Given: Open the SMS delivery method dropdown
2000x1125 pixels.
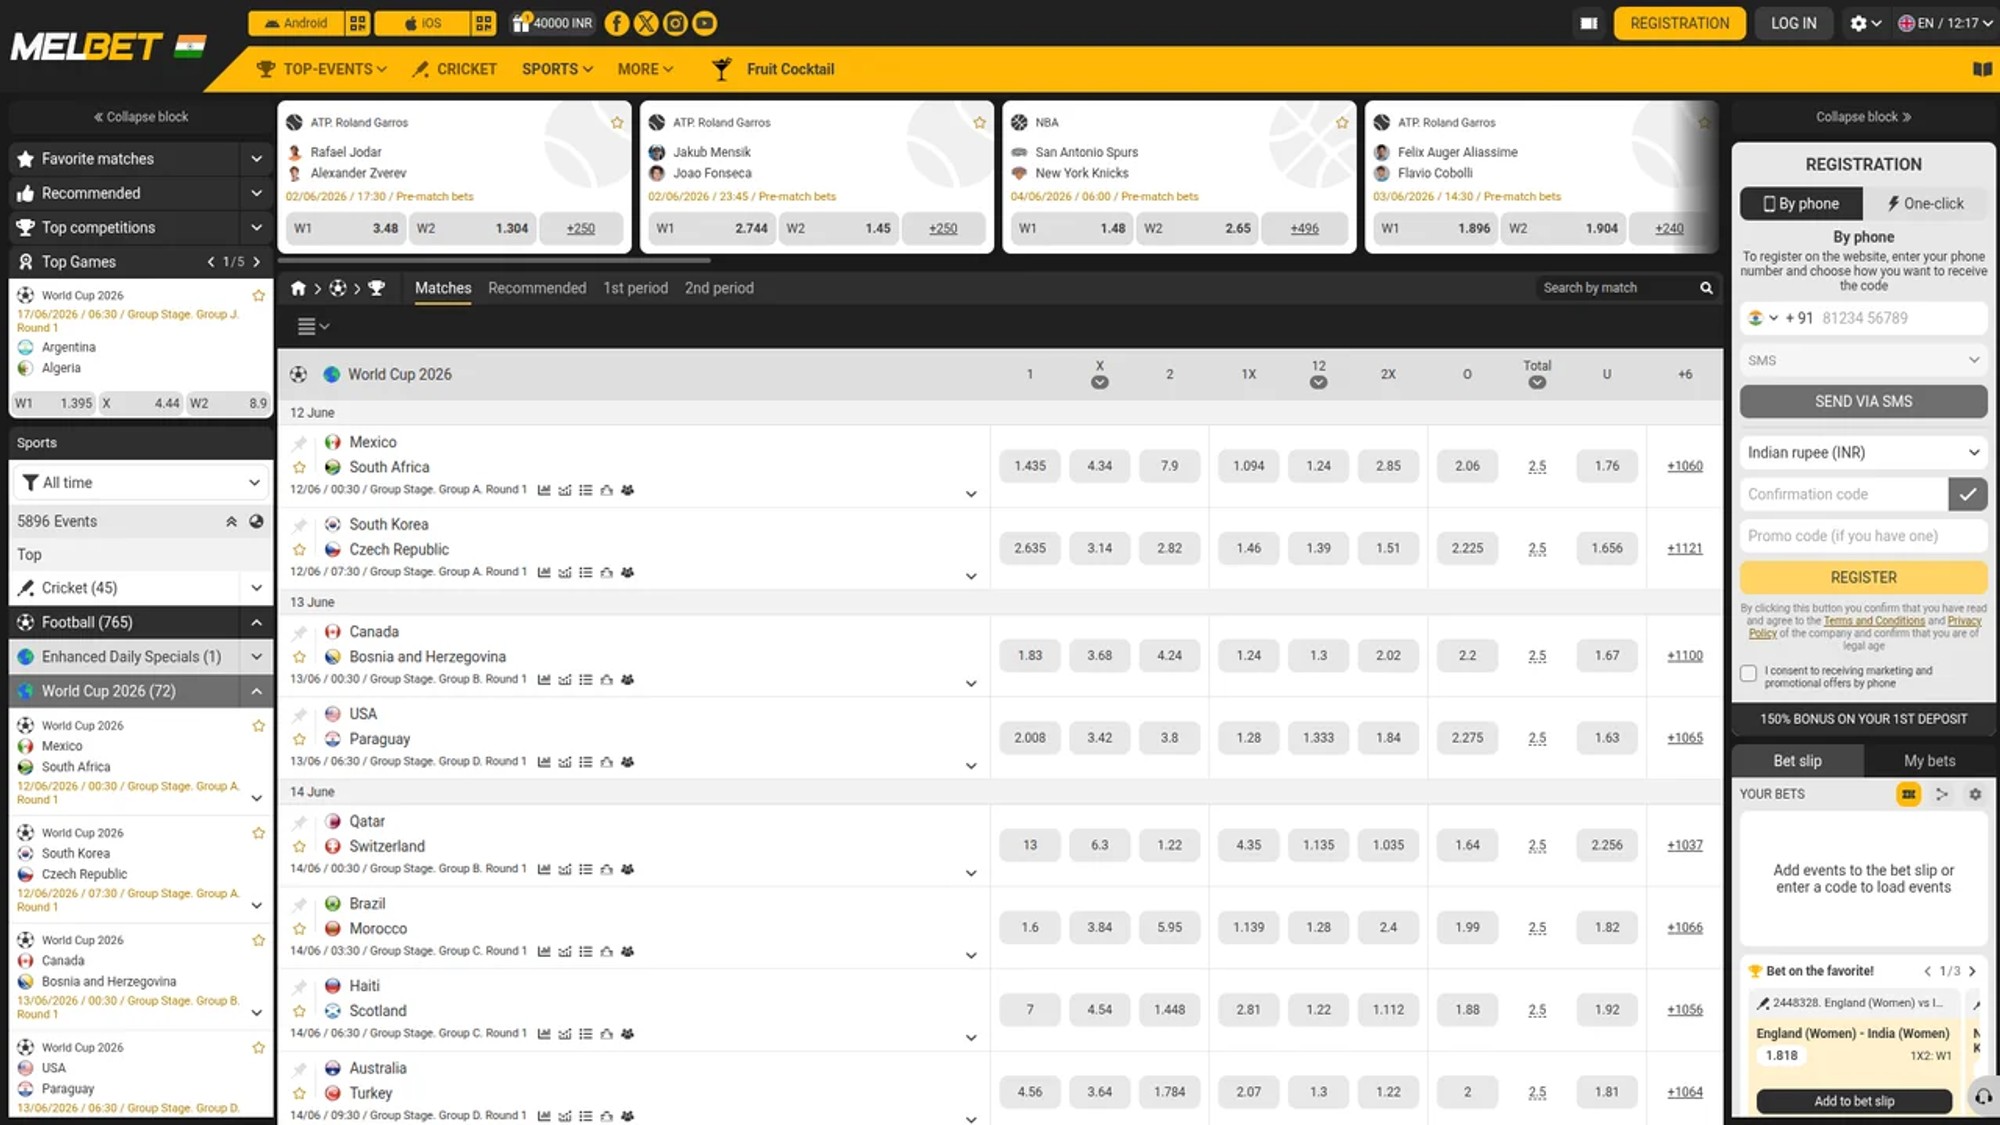Looking at the screenshot, I should click(x=1863, y=360).
